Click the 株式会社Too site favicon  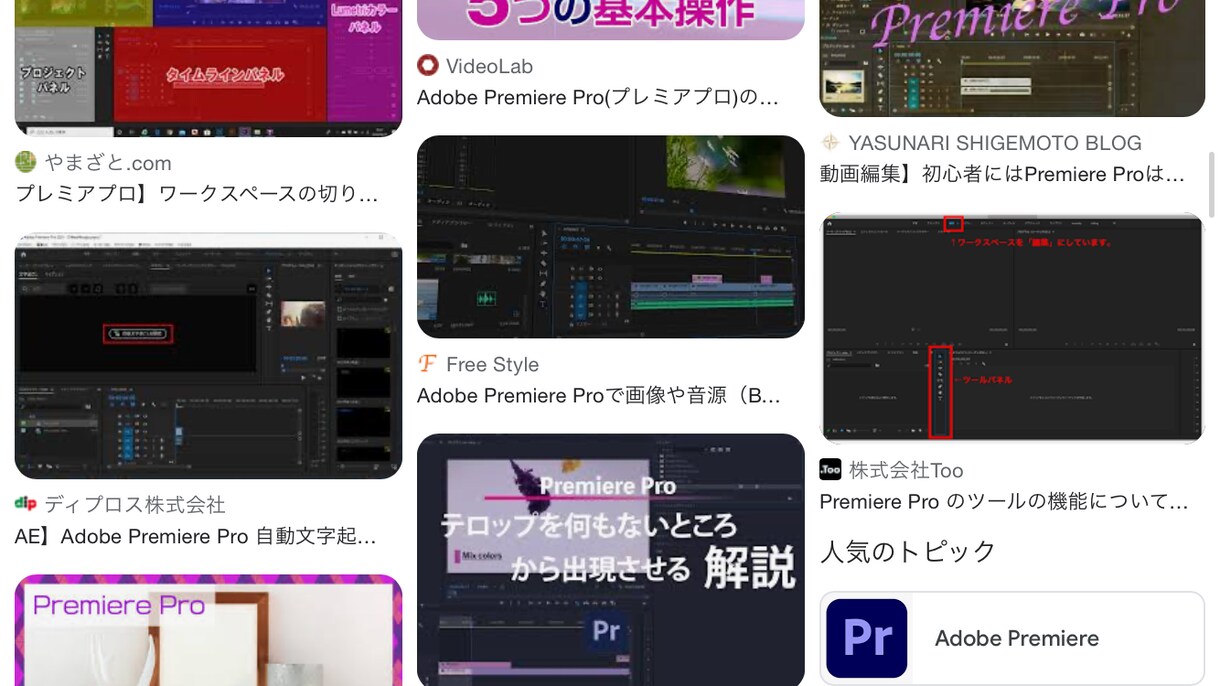(x=830, y=469)
